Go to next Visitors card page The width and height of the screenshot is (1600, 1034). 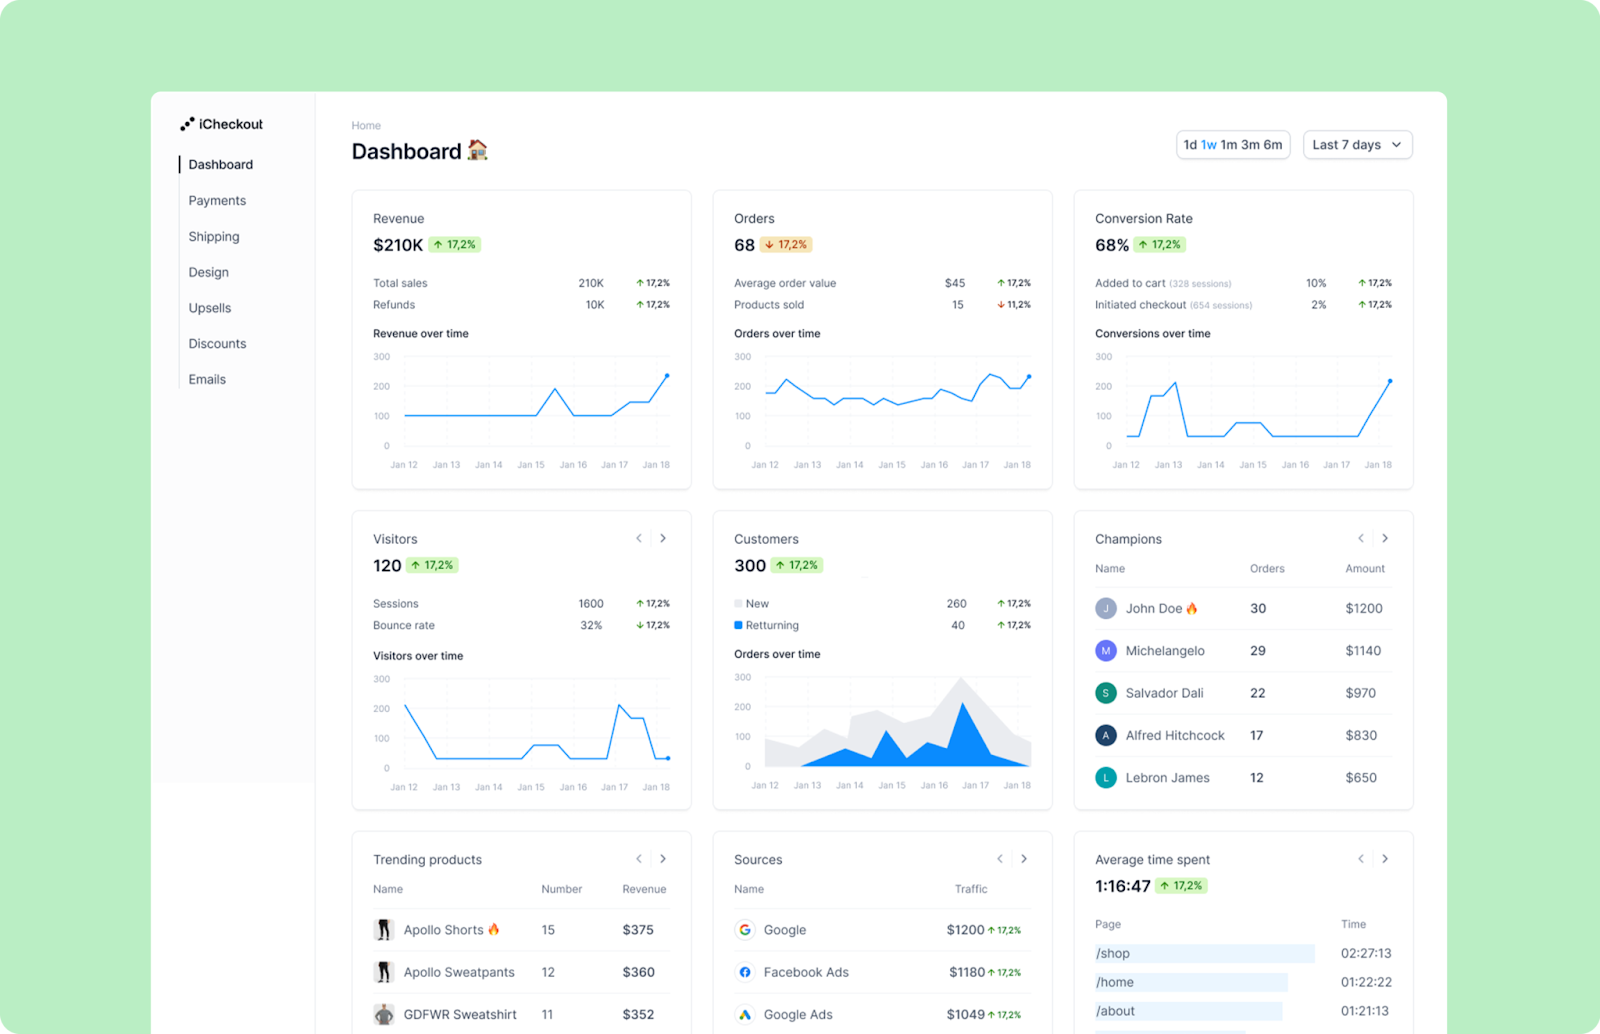tap(663, 538)
